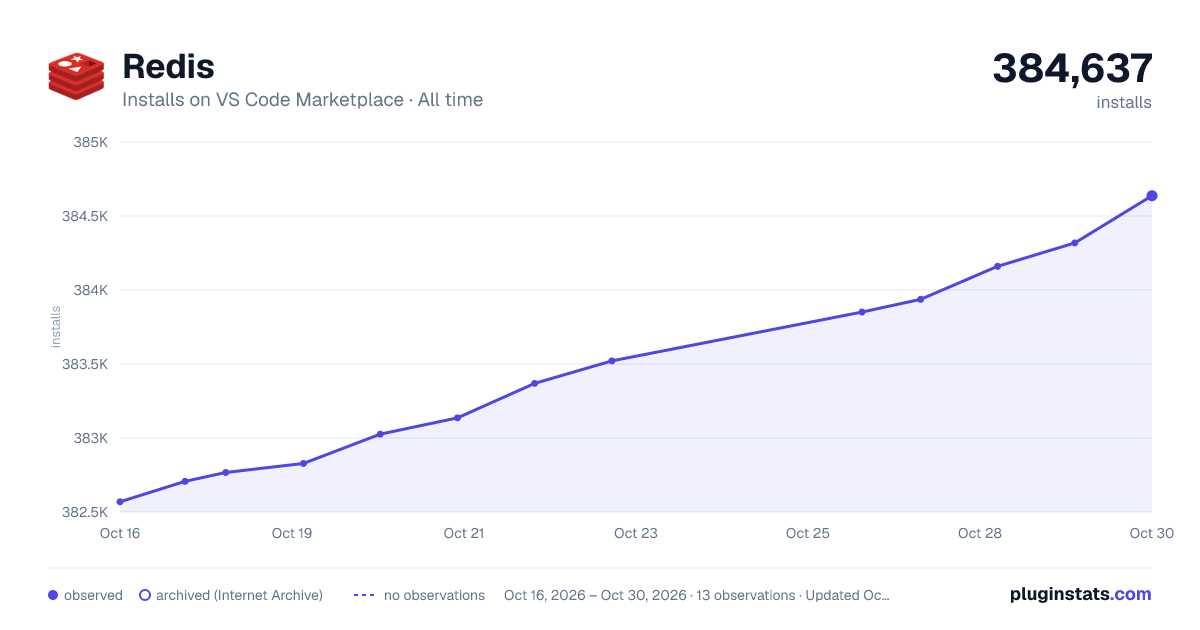1200x630 pixels.
Task: Select the data point just above 383.5K line
Action: coord(612,361)
